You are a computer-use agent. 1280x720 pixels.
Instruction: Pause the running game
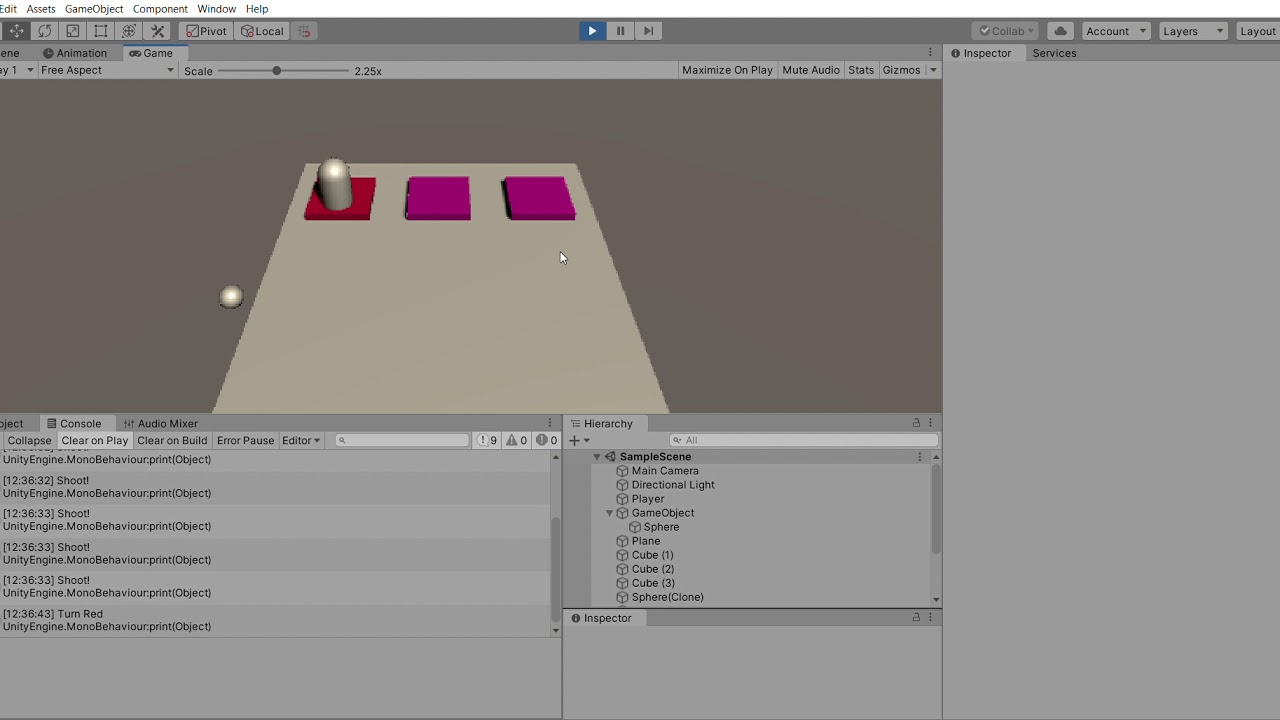tap(620, 31)
